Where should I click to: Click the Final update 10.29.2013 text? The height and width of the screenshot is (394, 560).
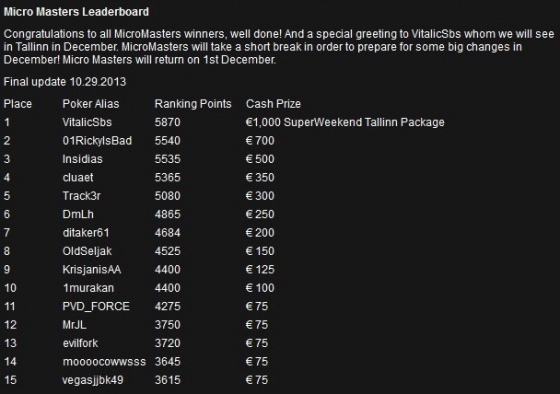pyautogui.click(x=65, y=82)
